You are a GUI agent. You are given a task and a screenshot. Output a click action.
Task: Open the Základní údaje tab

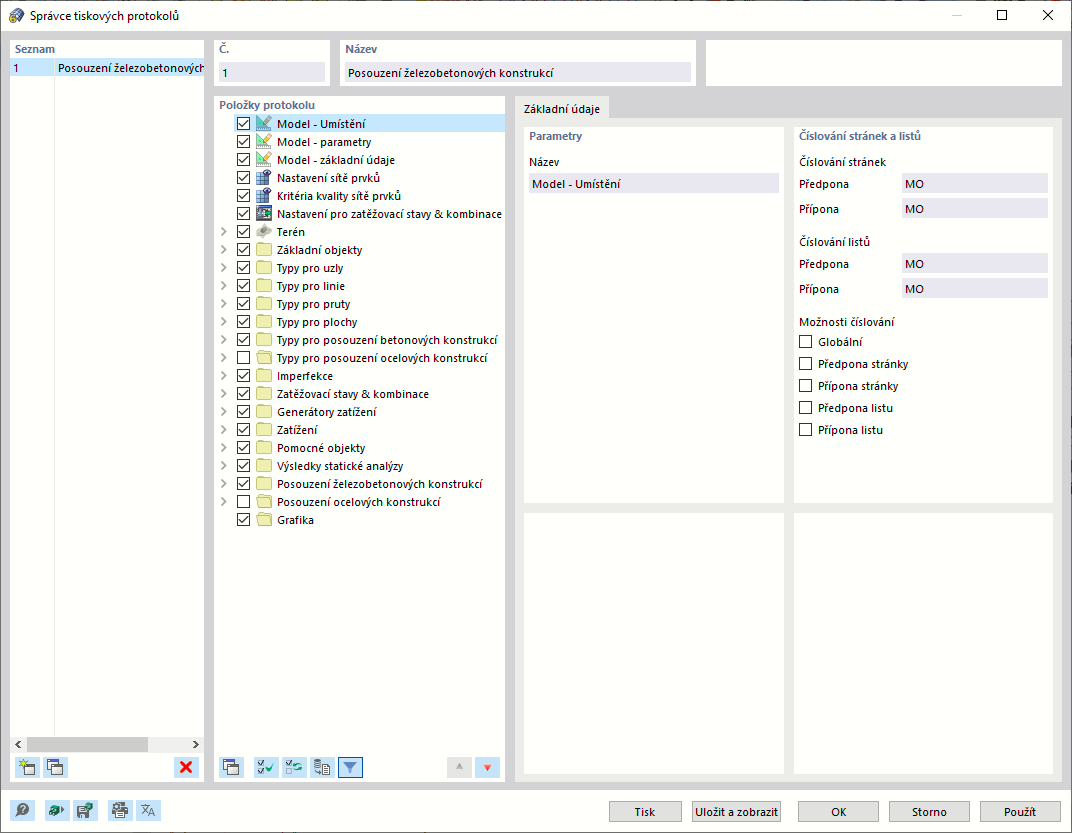[x=561, y=109]
